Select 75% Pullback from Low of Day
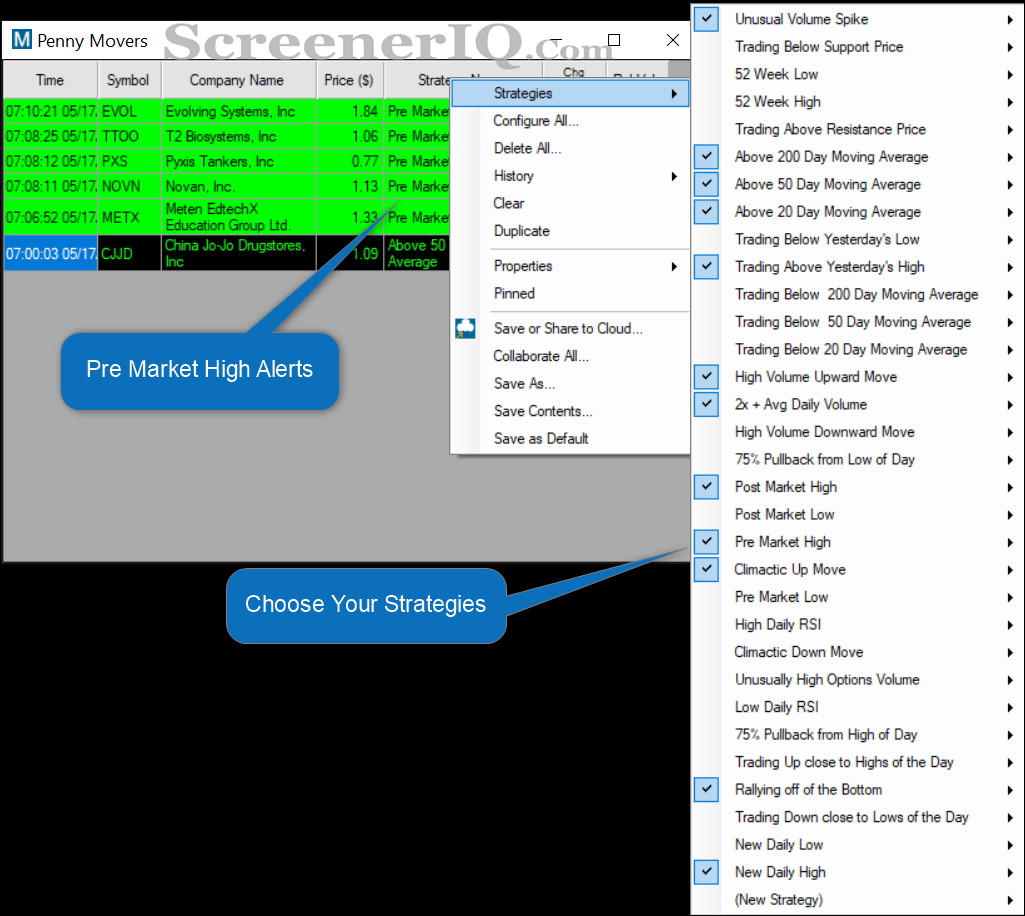 pyautogui.click(x=824, y=459)
